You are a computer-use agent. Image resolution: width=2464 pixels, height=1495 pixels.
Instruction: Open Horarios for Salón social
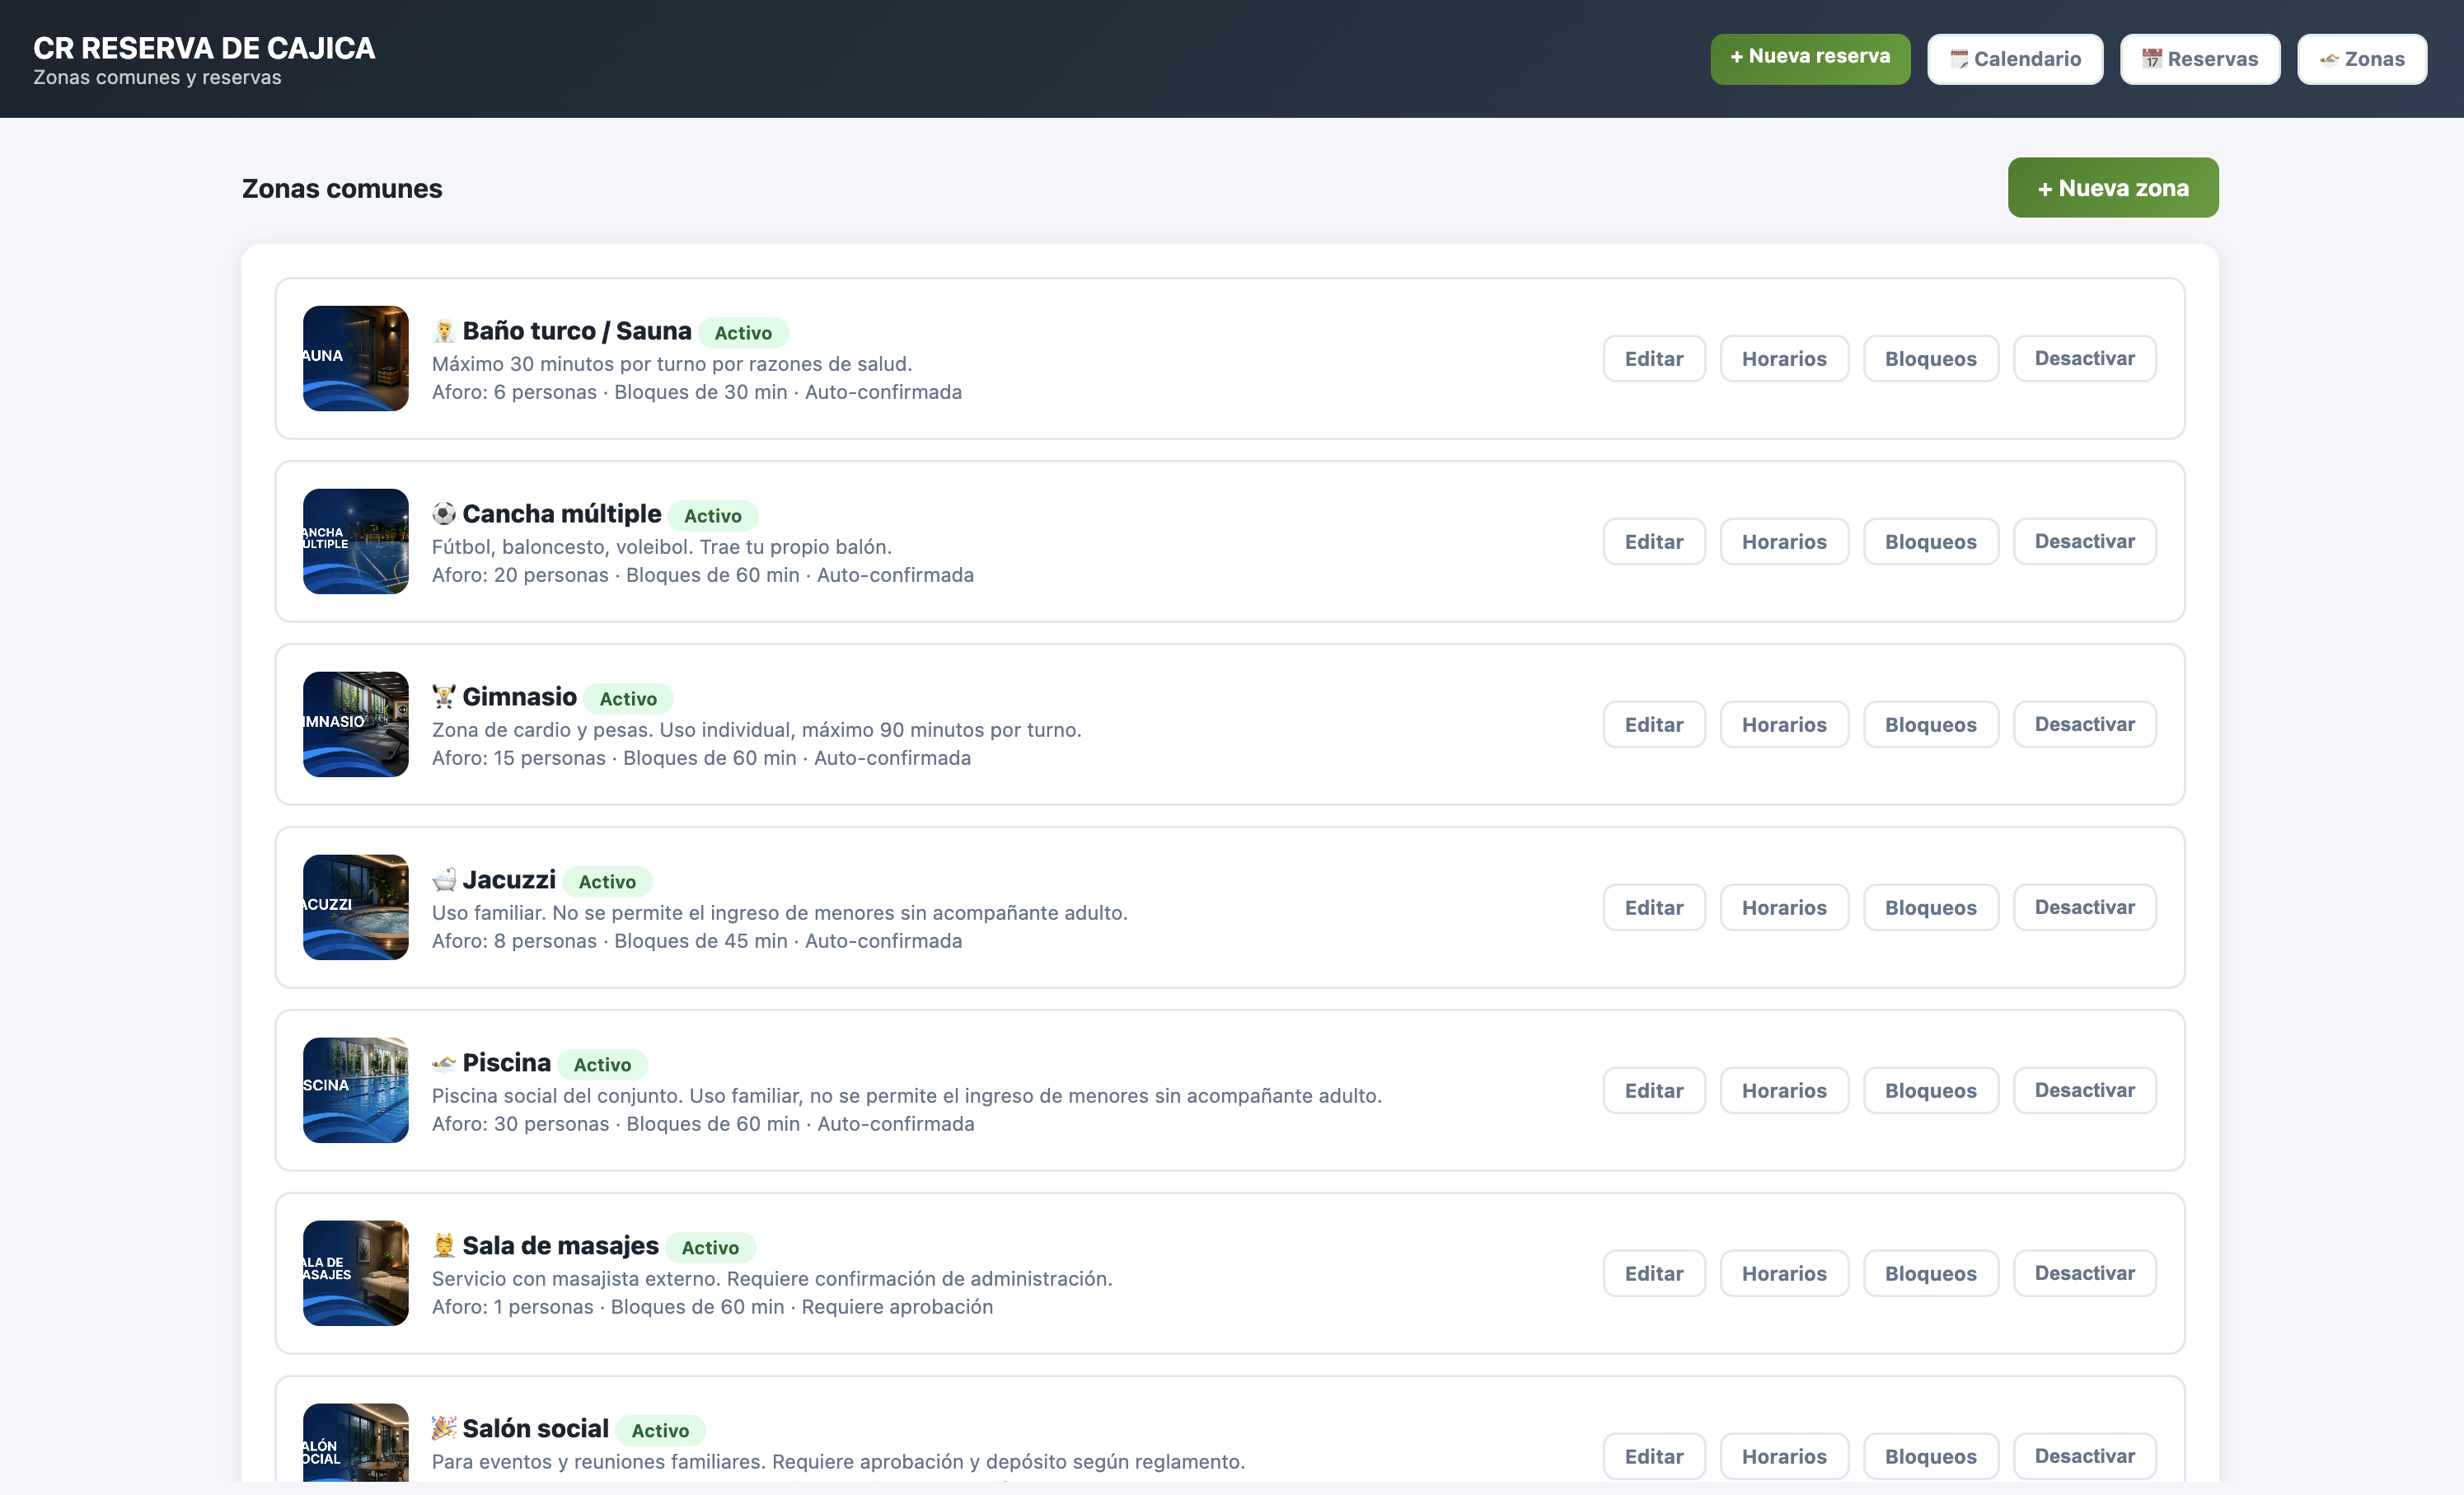(x=1784, y=1456)
